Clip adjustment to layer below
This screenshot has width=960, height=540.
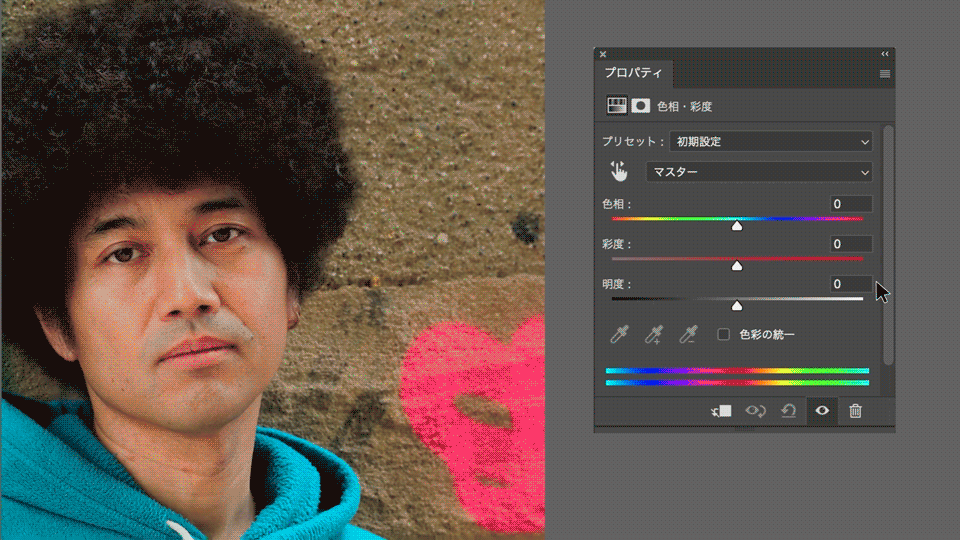[721, 411]
